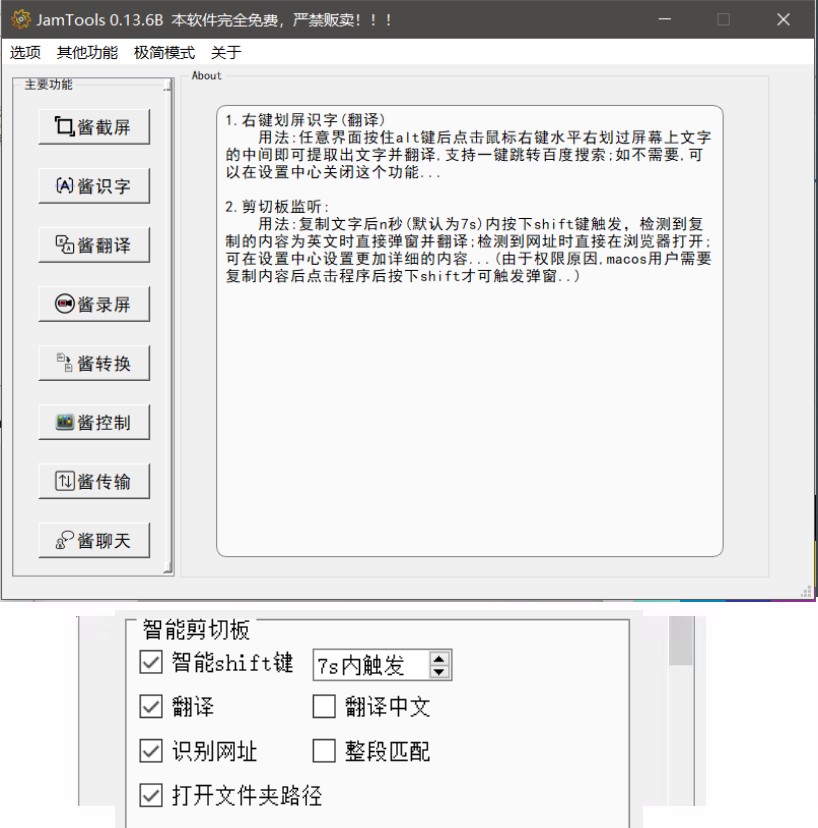Click the 酱翻译 translate icon
Screen dimensions: 818x828
coord(64,244)
